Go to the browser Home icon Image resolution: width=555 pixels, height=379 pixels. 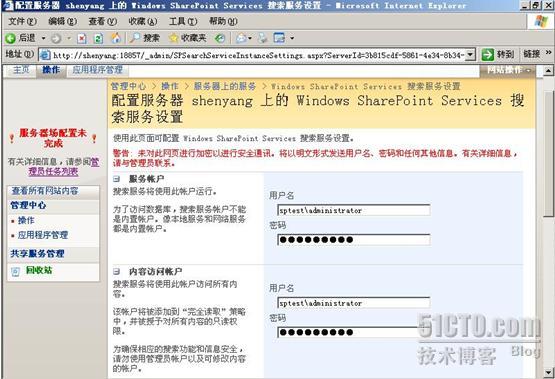[116, 38]
